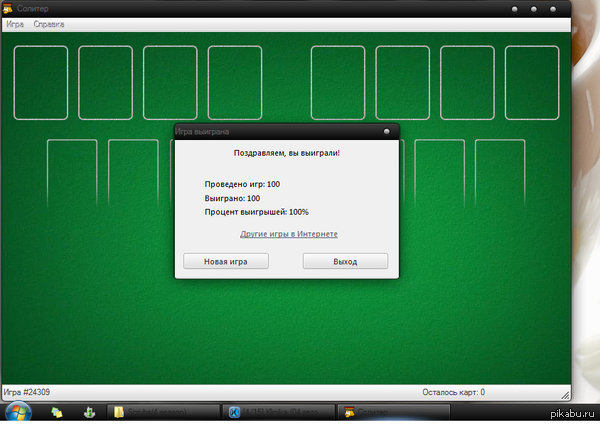The image size is (600, 425).
Task: Close the Игра выиграна dialog
Action: pos(386,131)
